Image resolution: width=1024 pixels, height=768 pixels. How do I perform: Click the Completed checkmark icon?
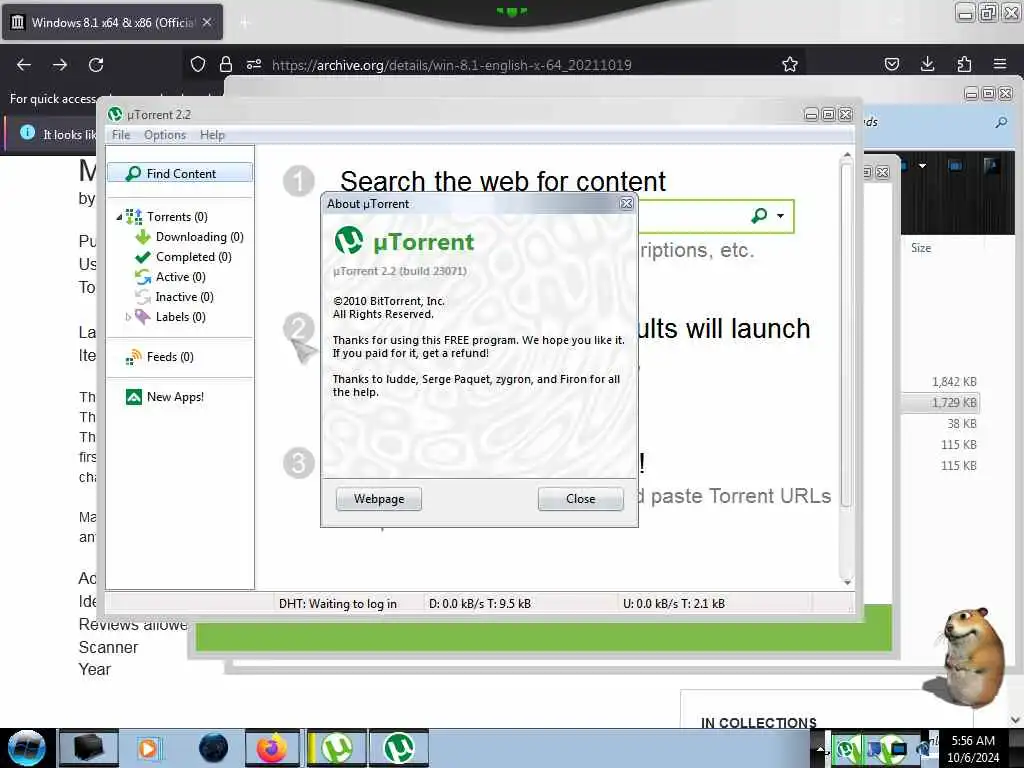(142, 257)
